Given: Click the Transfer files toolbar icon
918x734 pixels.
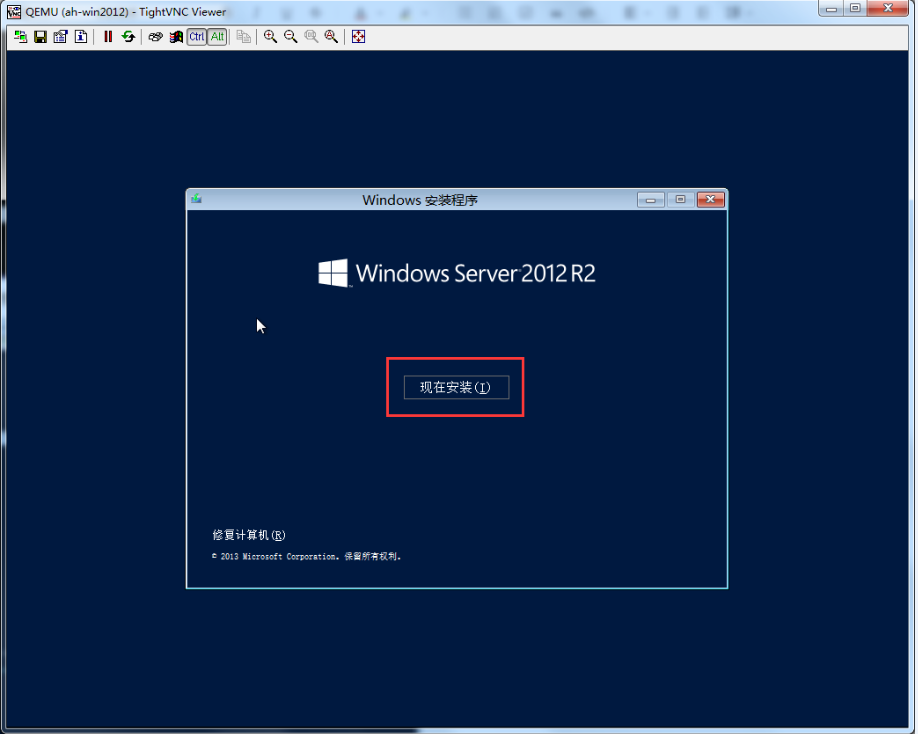Looking at the screenshot, I should [x=244, y=37].
